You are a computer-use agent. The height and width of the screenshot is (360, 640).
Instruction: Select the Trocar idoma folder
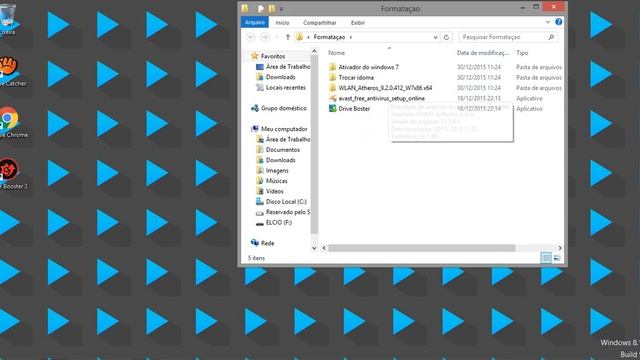tap(356, 78)
